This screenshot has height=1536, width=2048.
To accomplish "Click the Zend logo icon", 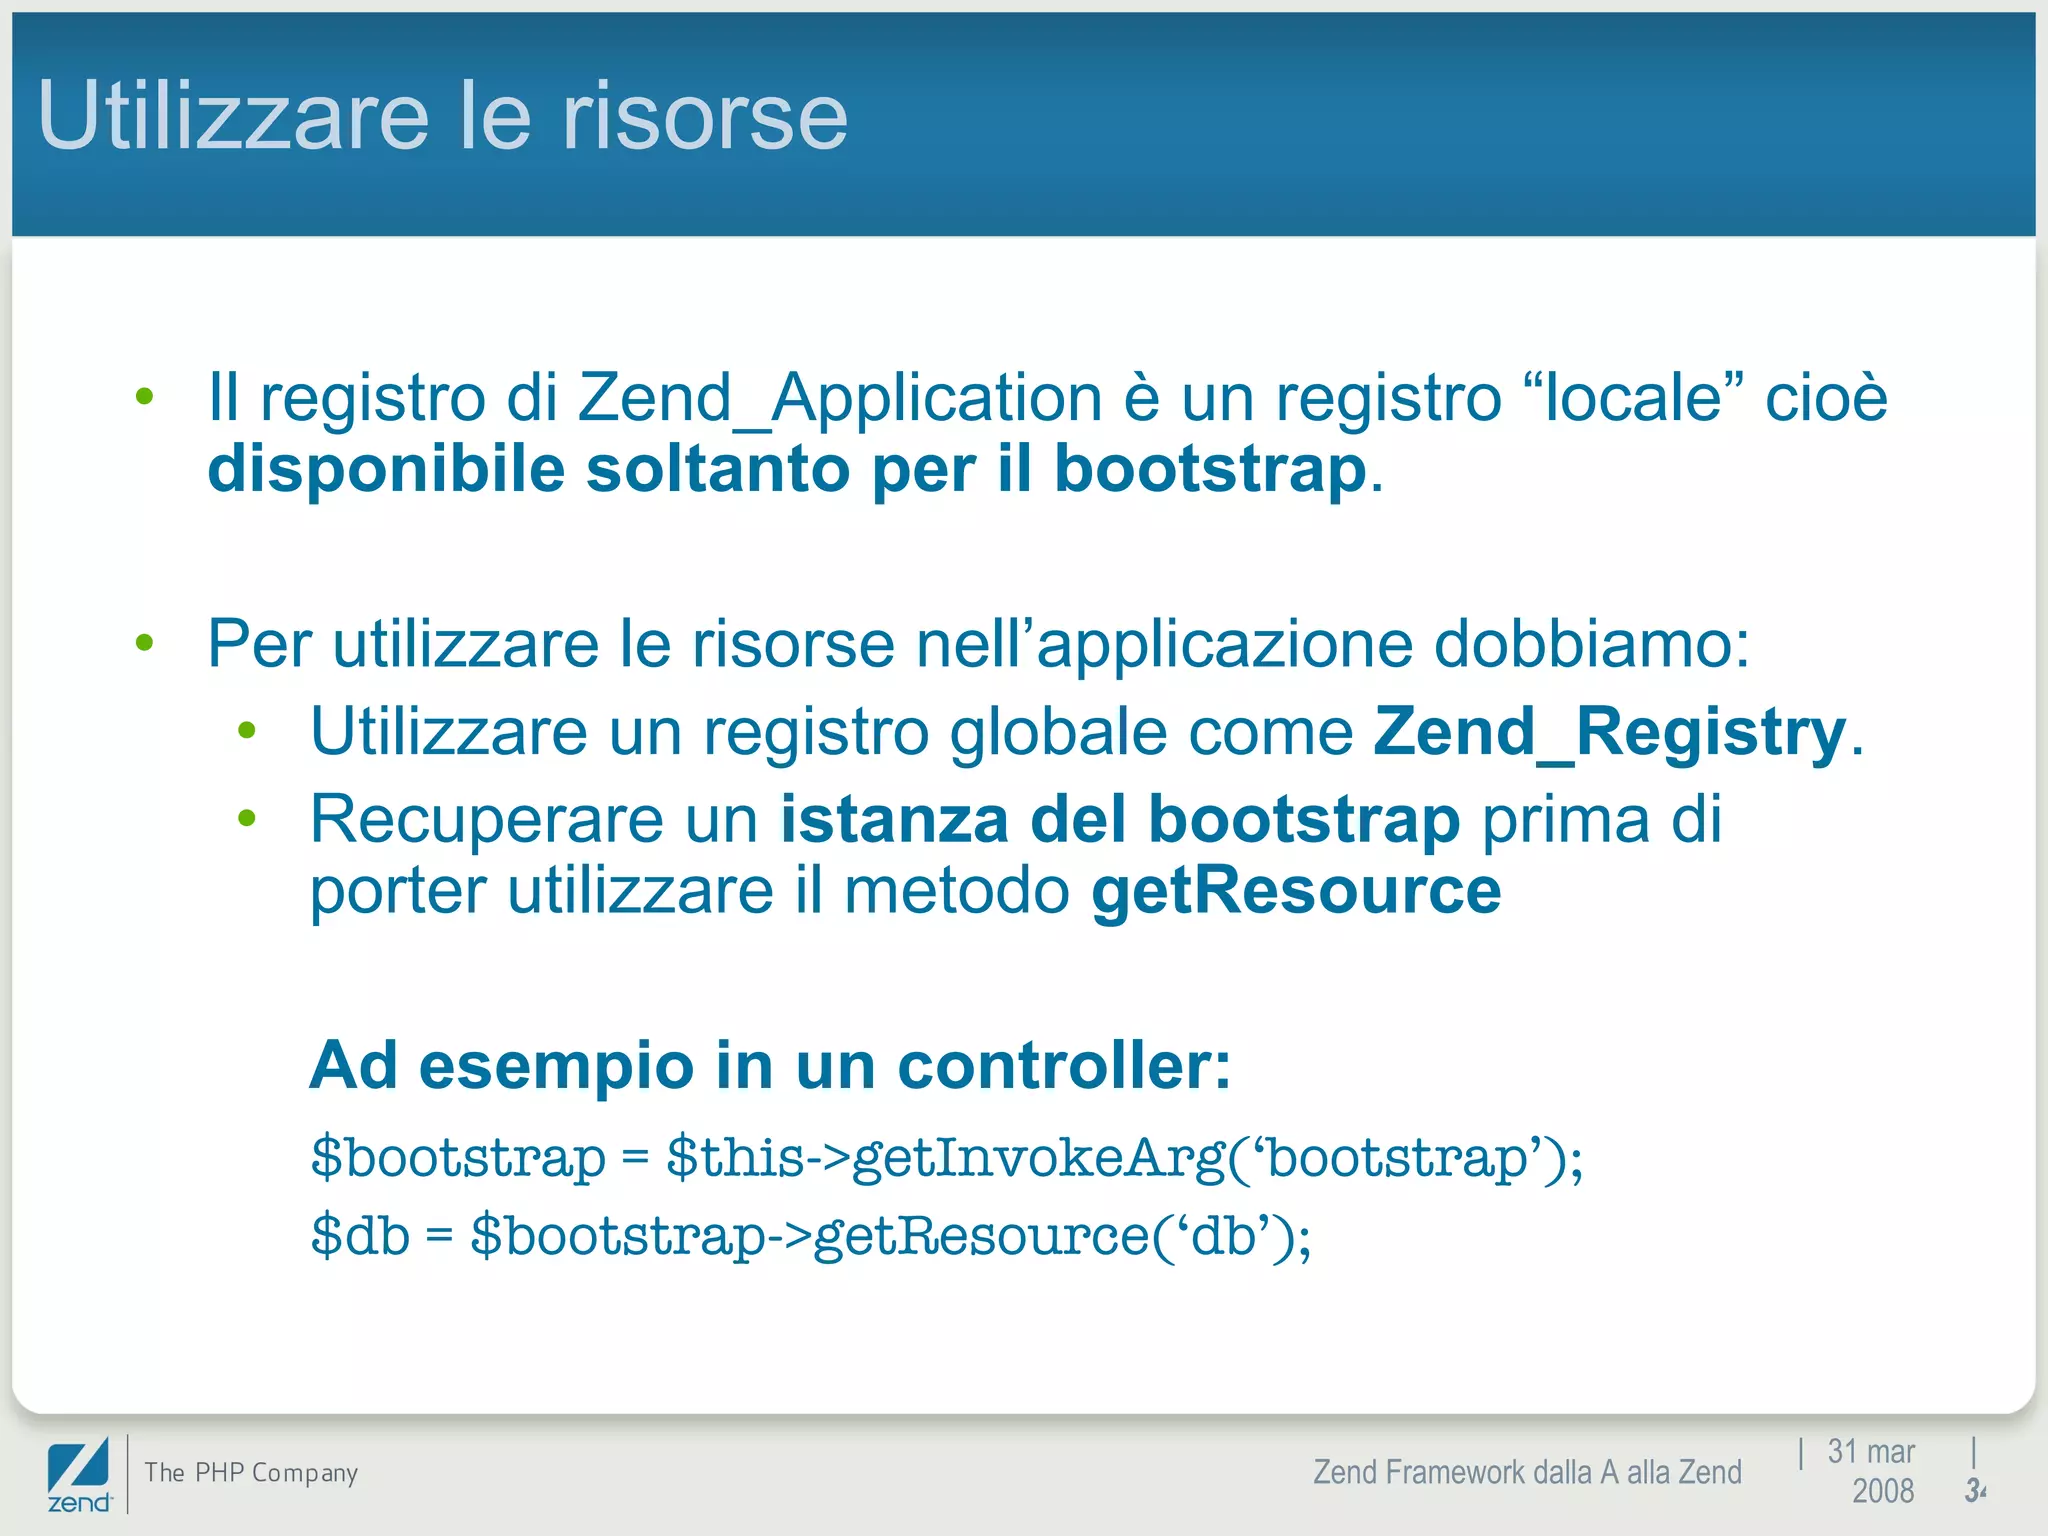I will pyautogui.click(x=79, y=1475).
